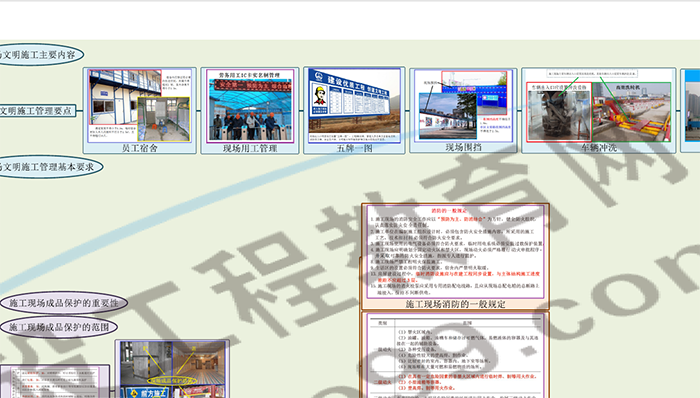This screenshot has height=398, width=700.
Task: Open the 员工宿舍 image card
Action: tap(140, 111)
